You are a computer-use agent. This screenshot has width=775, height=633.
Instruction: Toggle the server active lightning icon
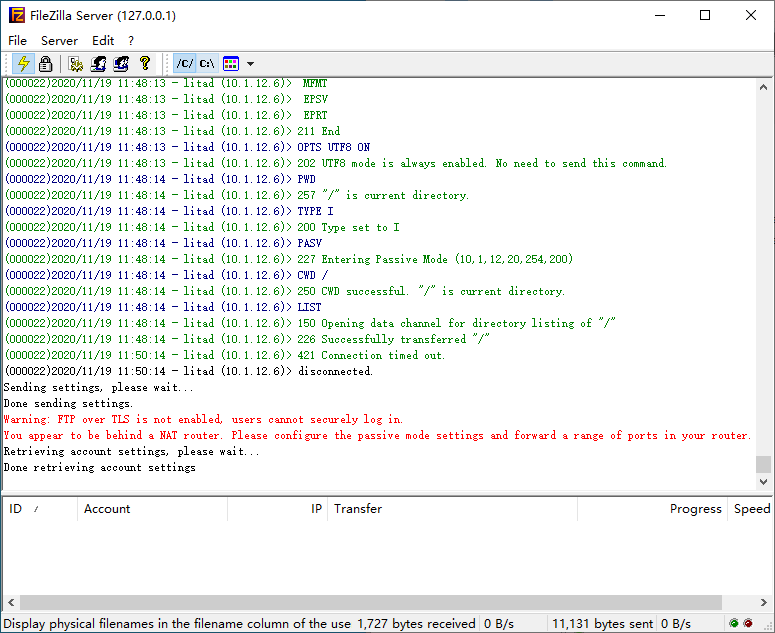click(x=23, y=63)
